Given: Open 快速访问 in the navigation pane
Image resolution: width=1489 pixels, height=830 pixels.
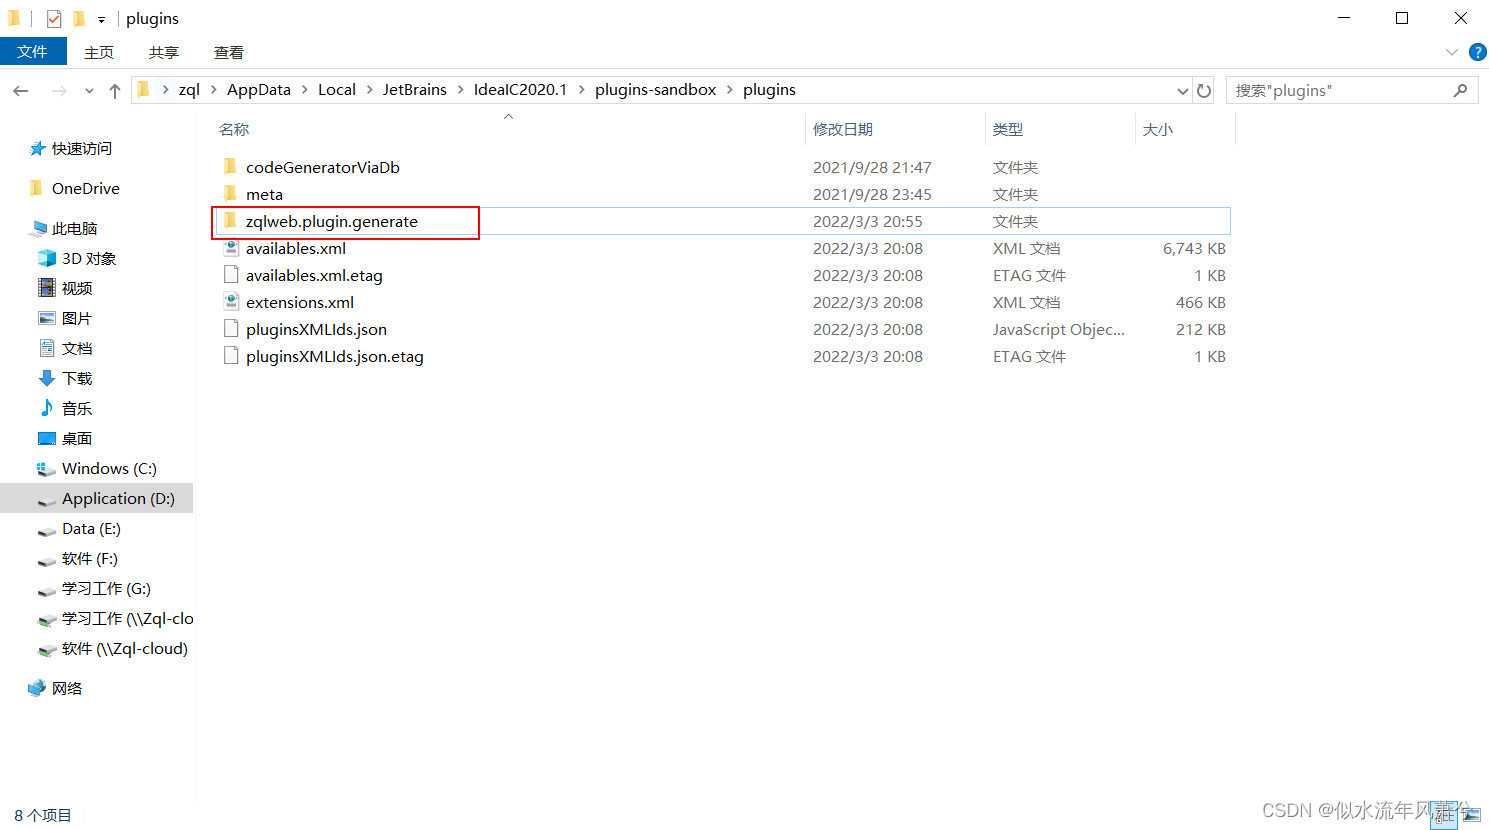Looking at the screenshot, I should (x=82, y=148).
